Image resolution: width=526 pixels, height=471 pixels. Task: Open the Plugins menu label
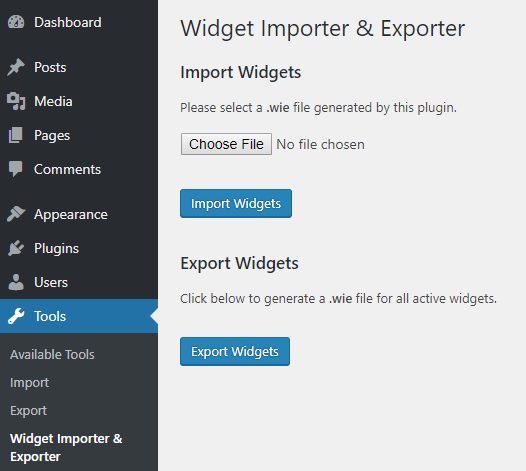(56, 249)
